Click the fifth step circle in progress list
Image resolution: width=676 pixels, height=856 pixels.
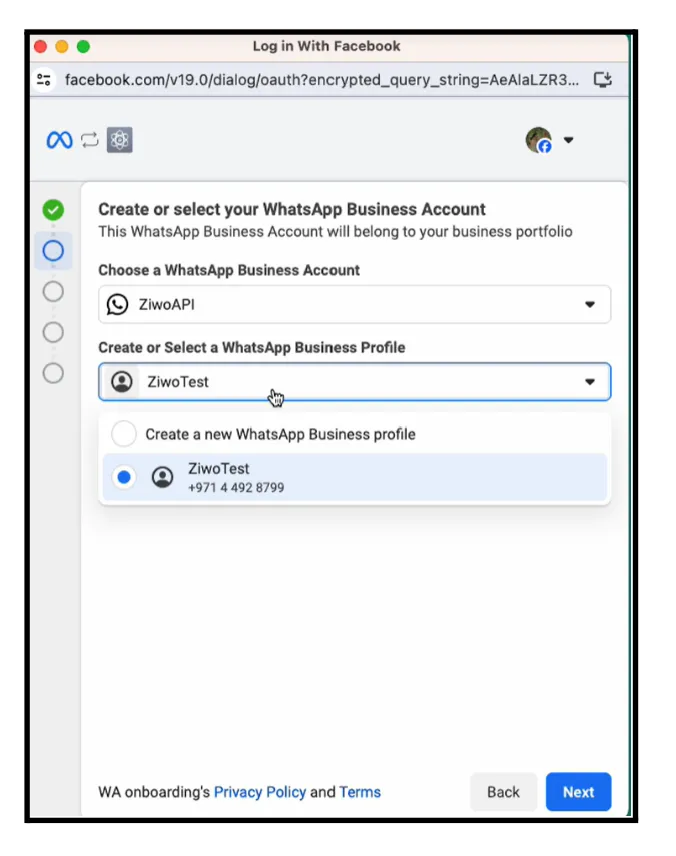click(53, 373)
